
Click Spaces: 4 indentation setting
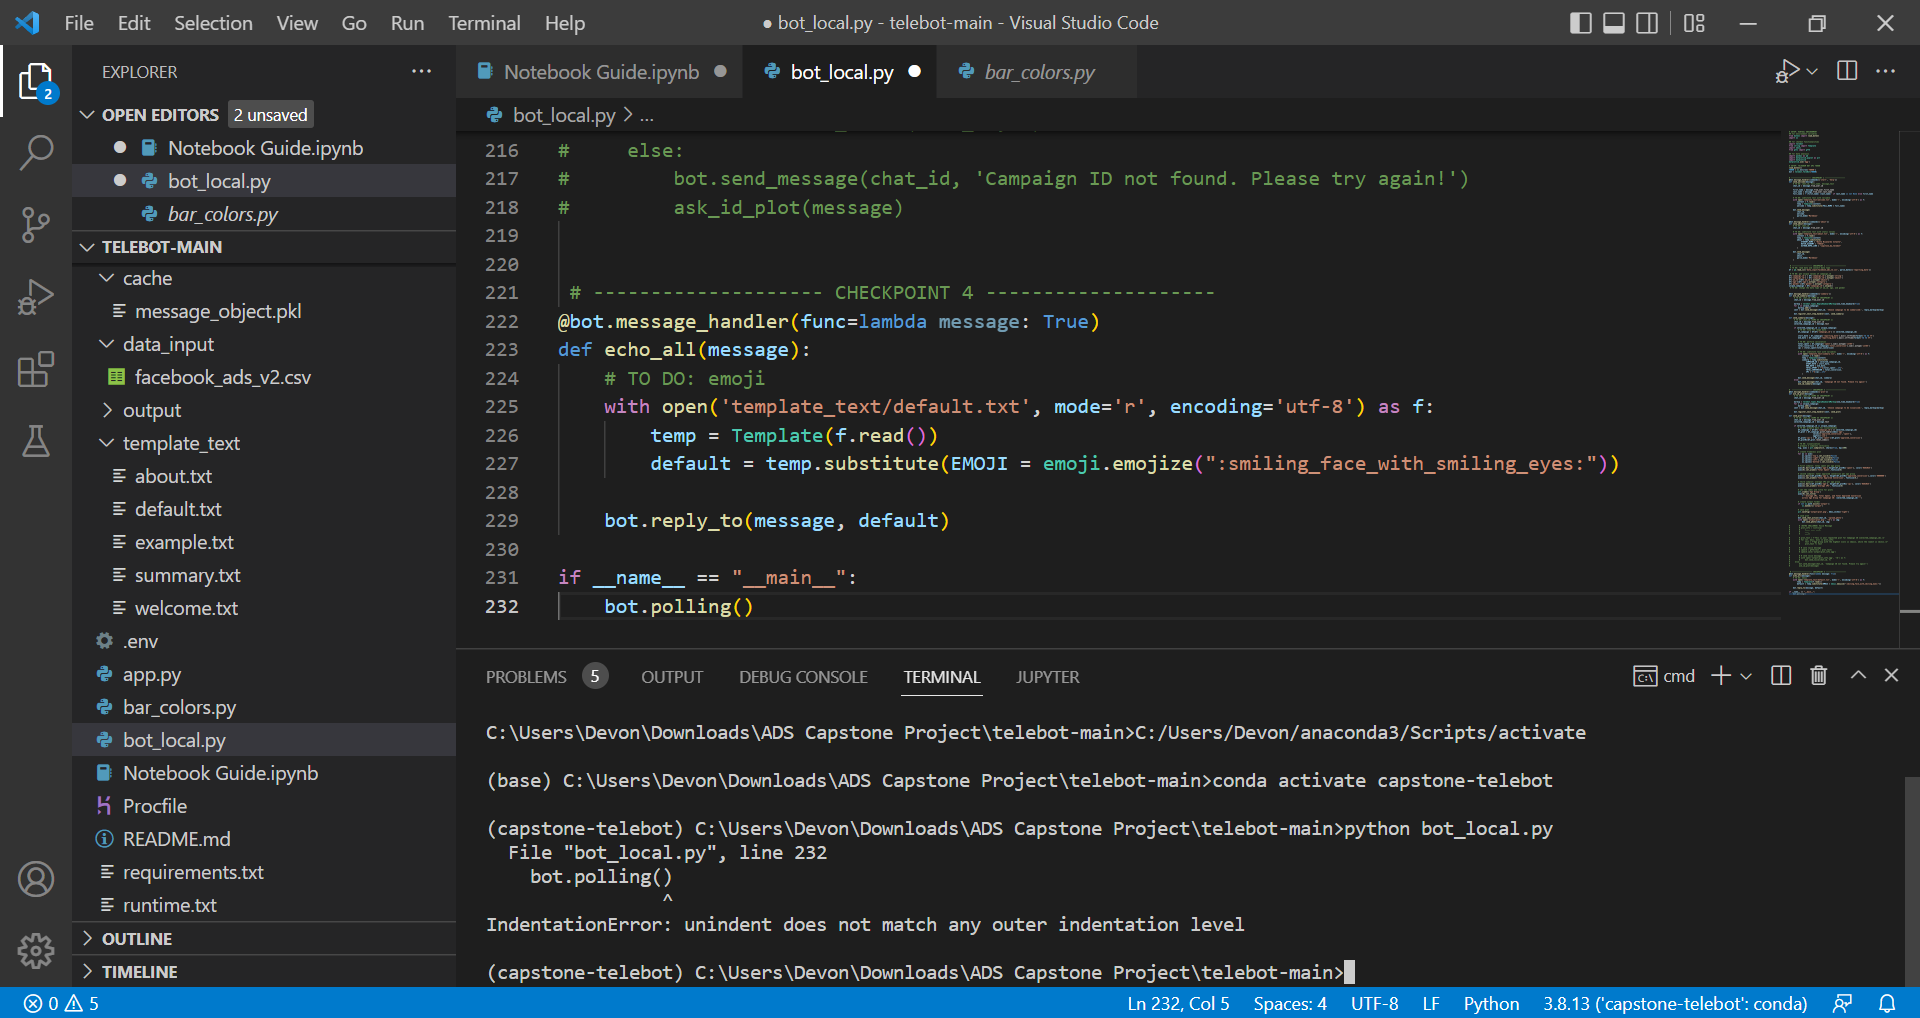point(1289,1003)
